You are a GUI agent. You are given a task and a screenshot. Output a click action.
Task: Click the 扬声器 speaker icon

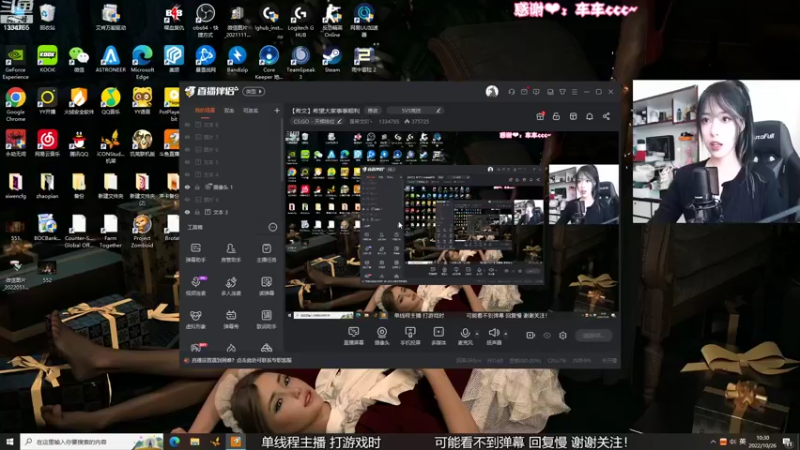coord(493,333)
